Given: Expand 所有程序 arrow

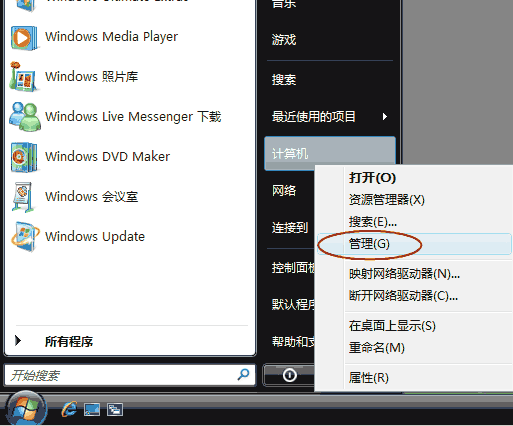Looking at the screenshot, I should [18, 340].
